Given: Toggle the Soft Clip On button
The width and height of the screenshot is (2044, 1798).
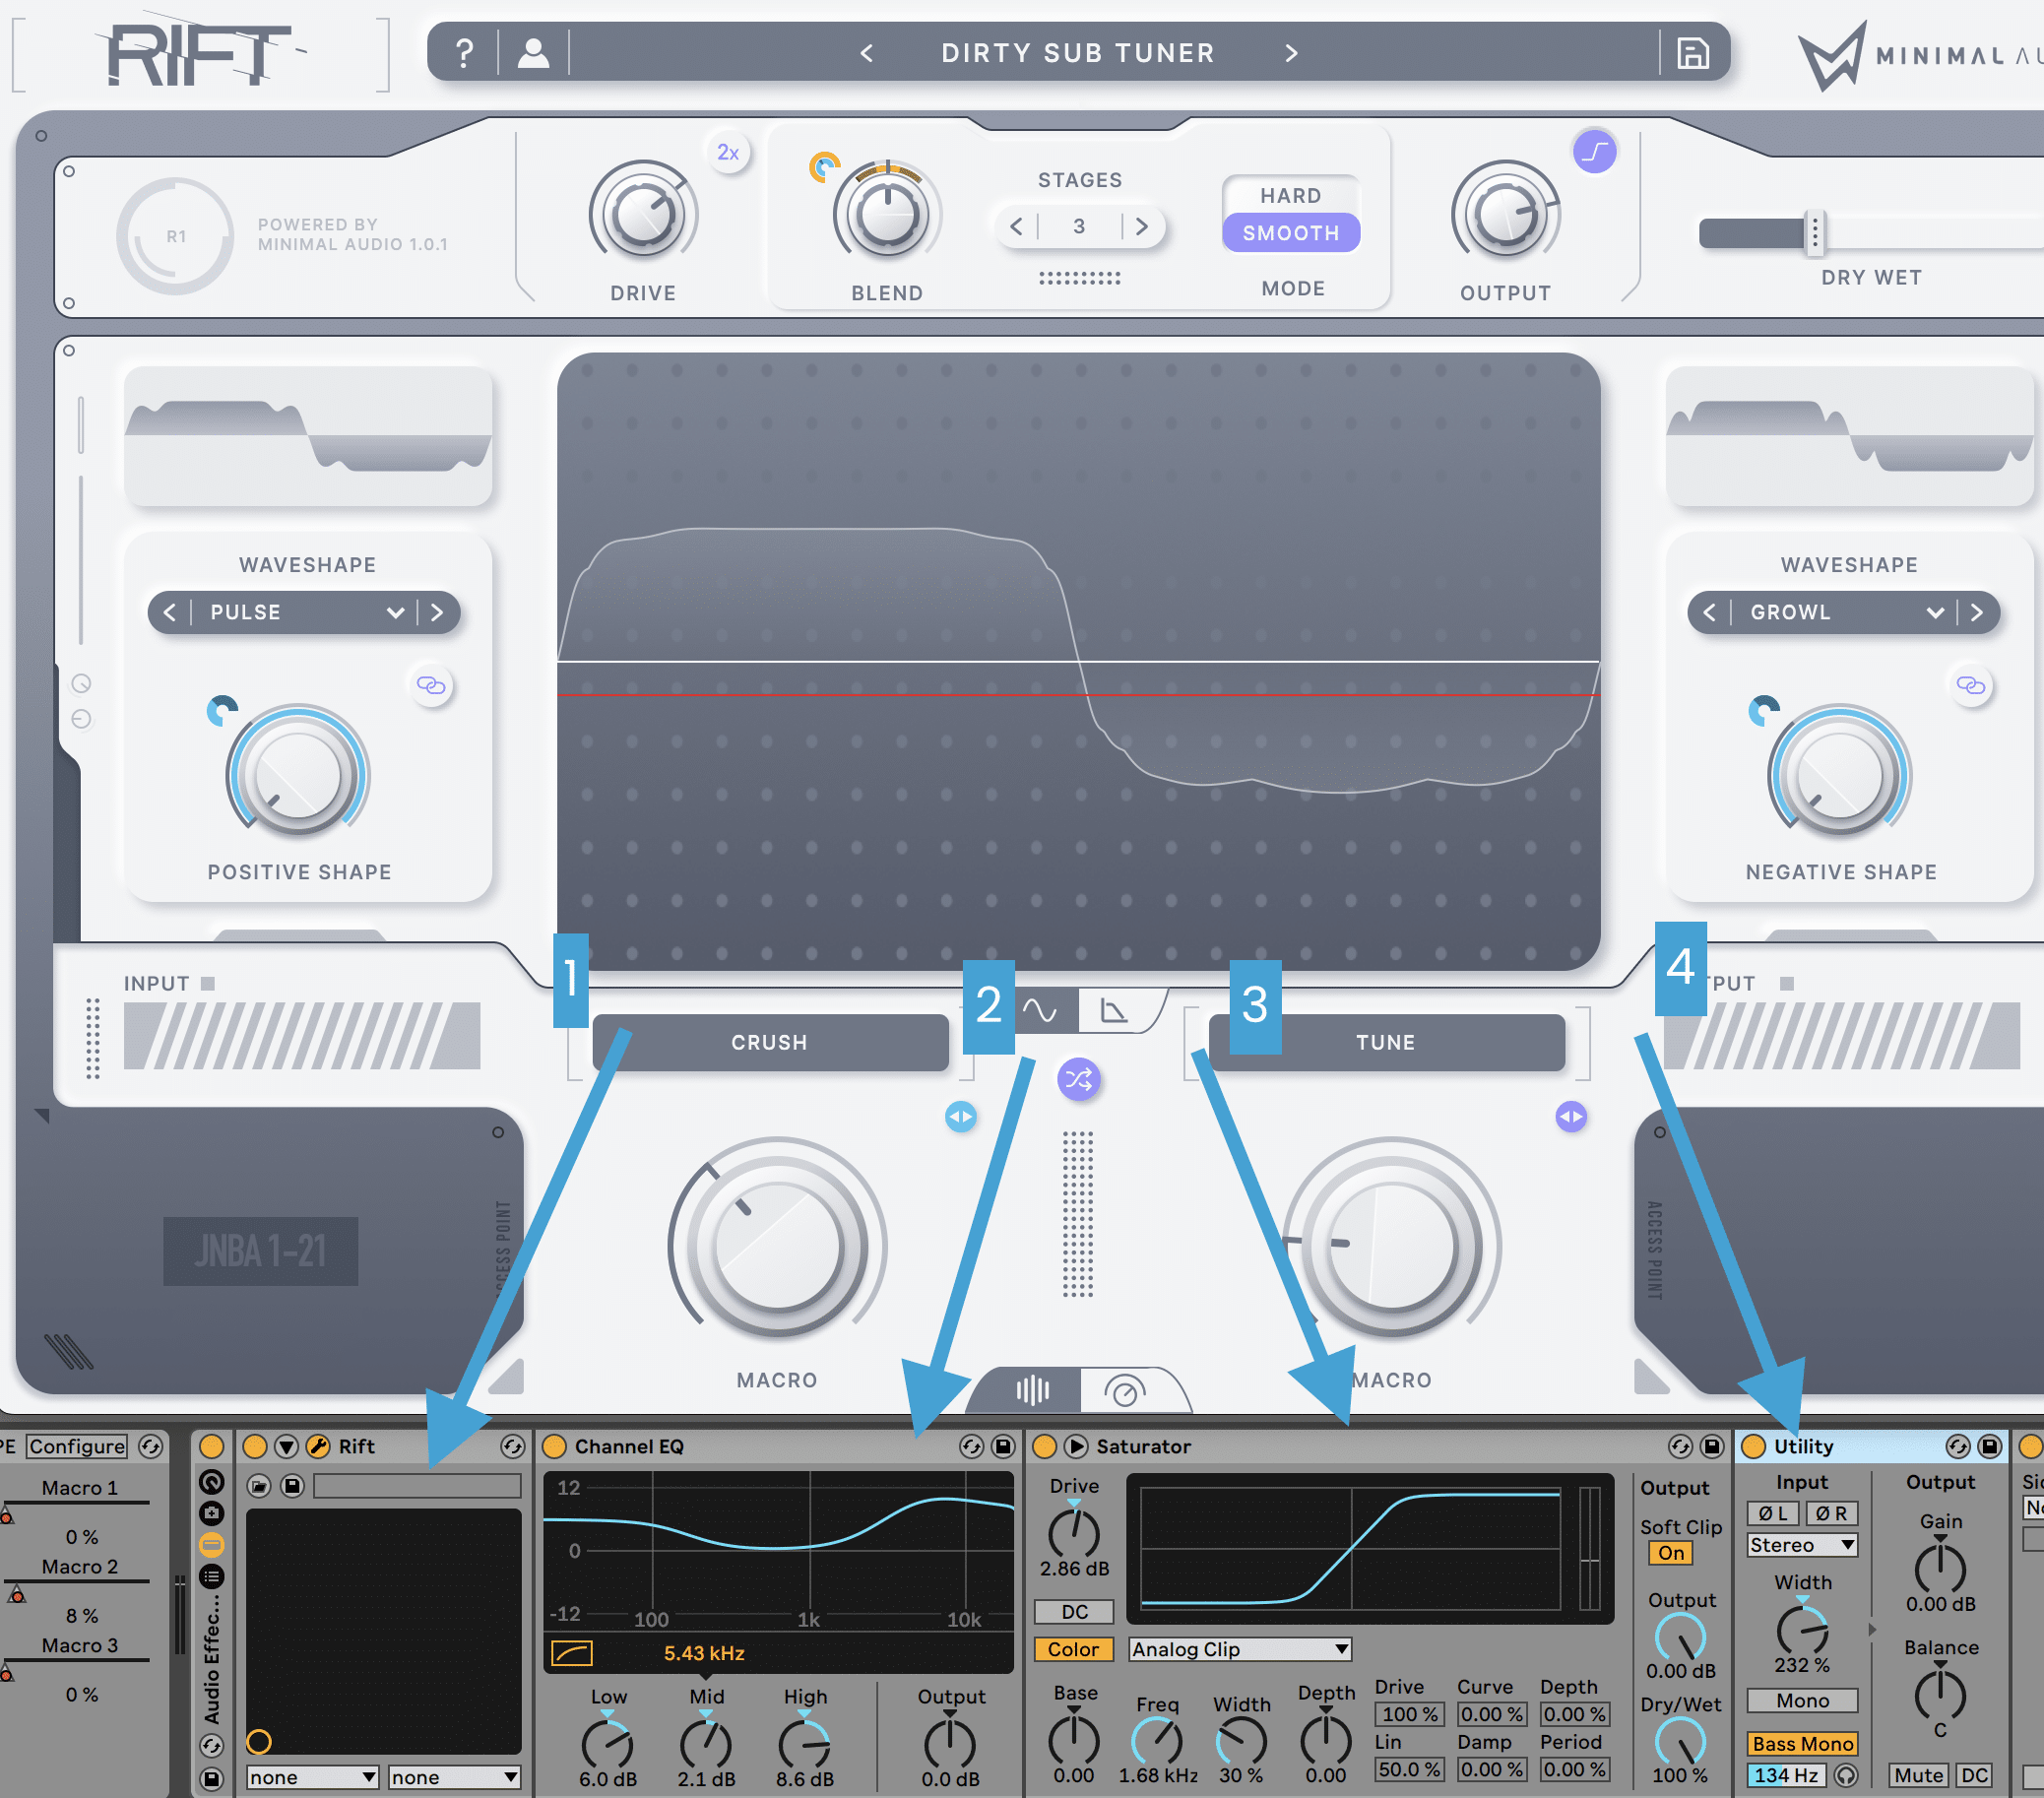Looking at the screenshot, I should [1671, 1553].
